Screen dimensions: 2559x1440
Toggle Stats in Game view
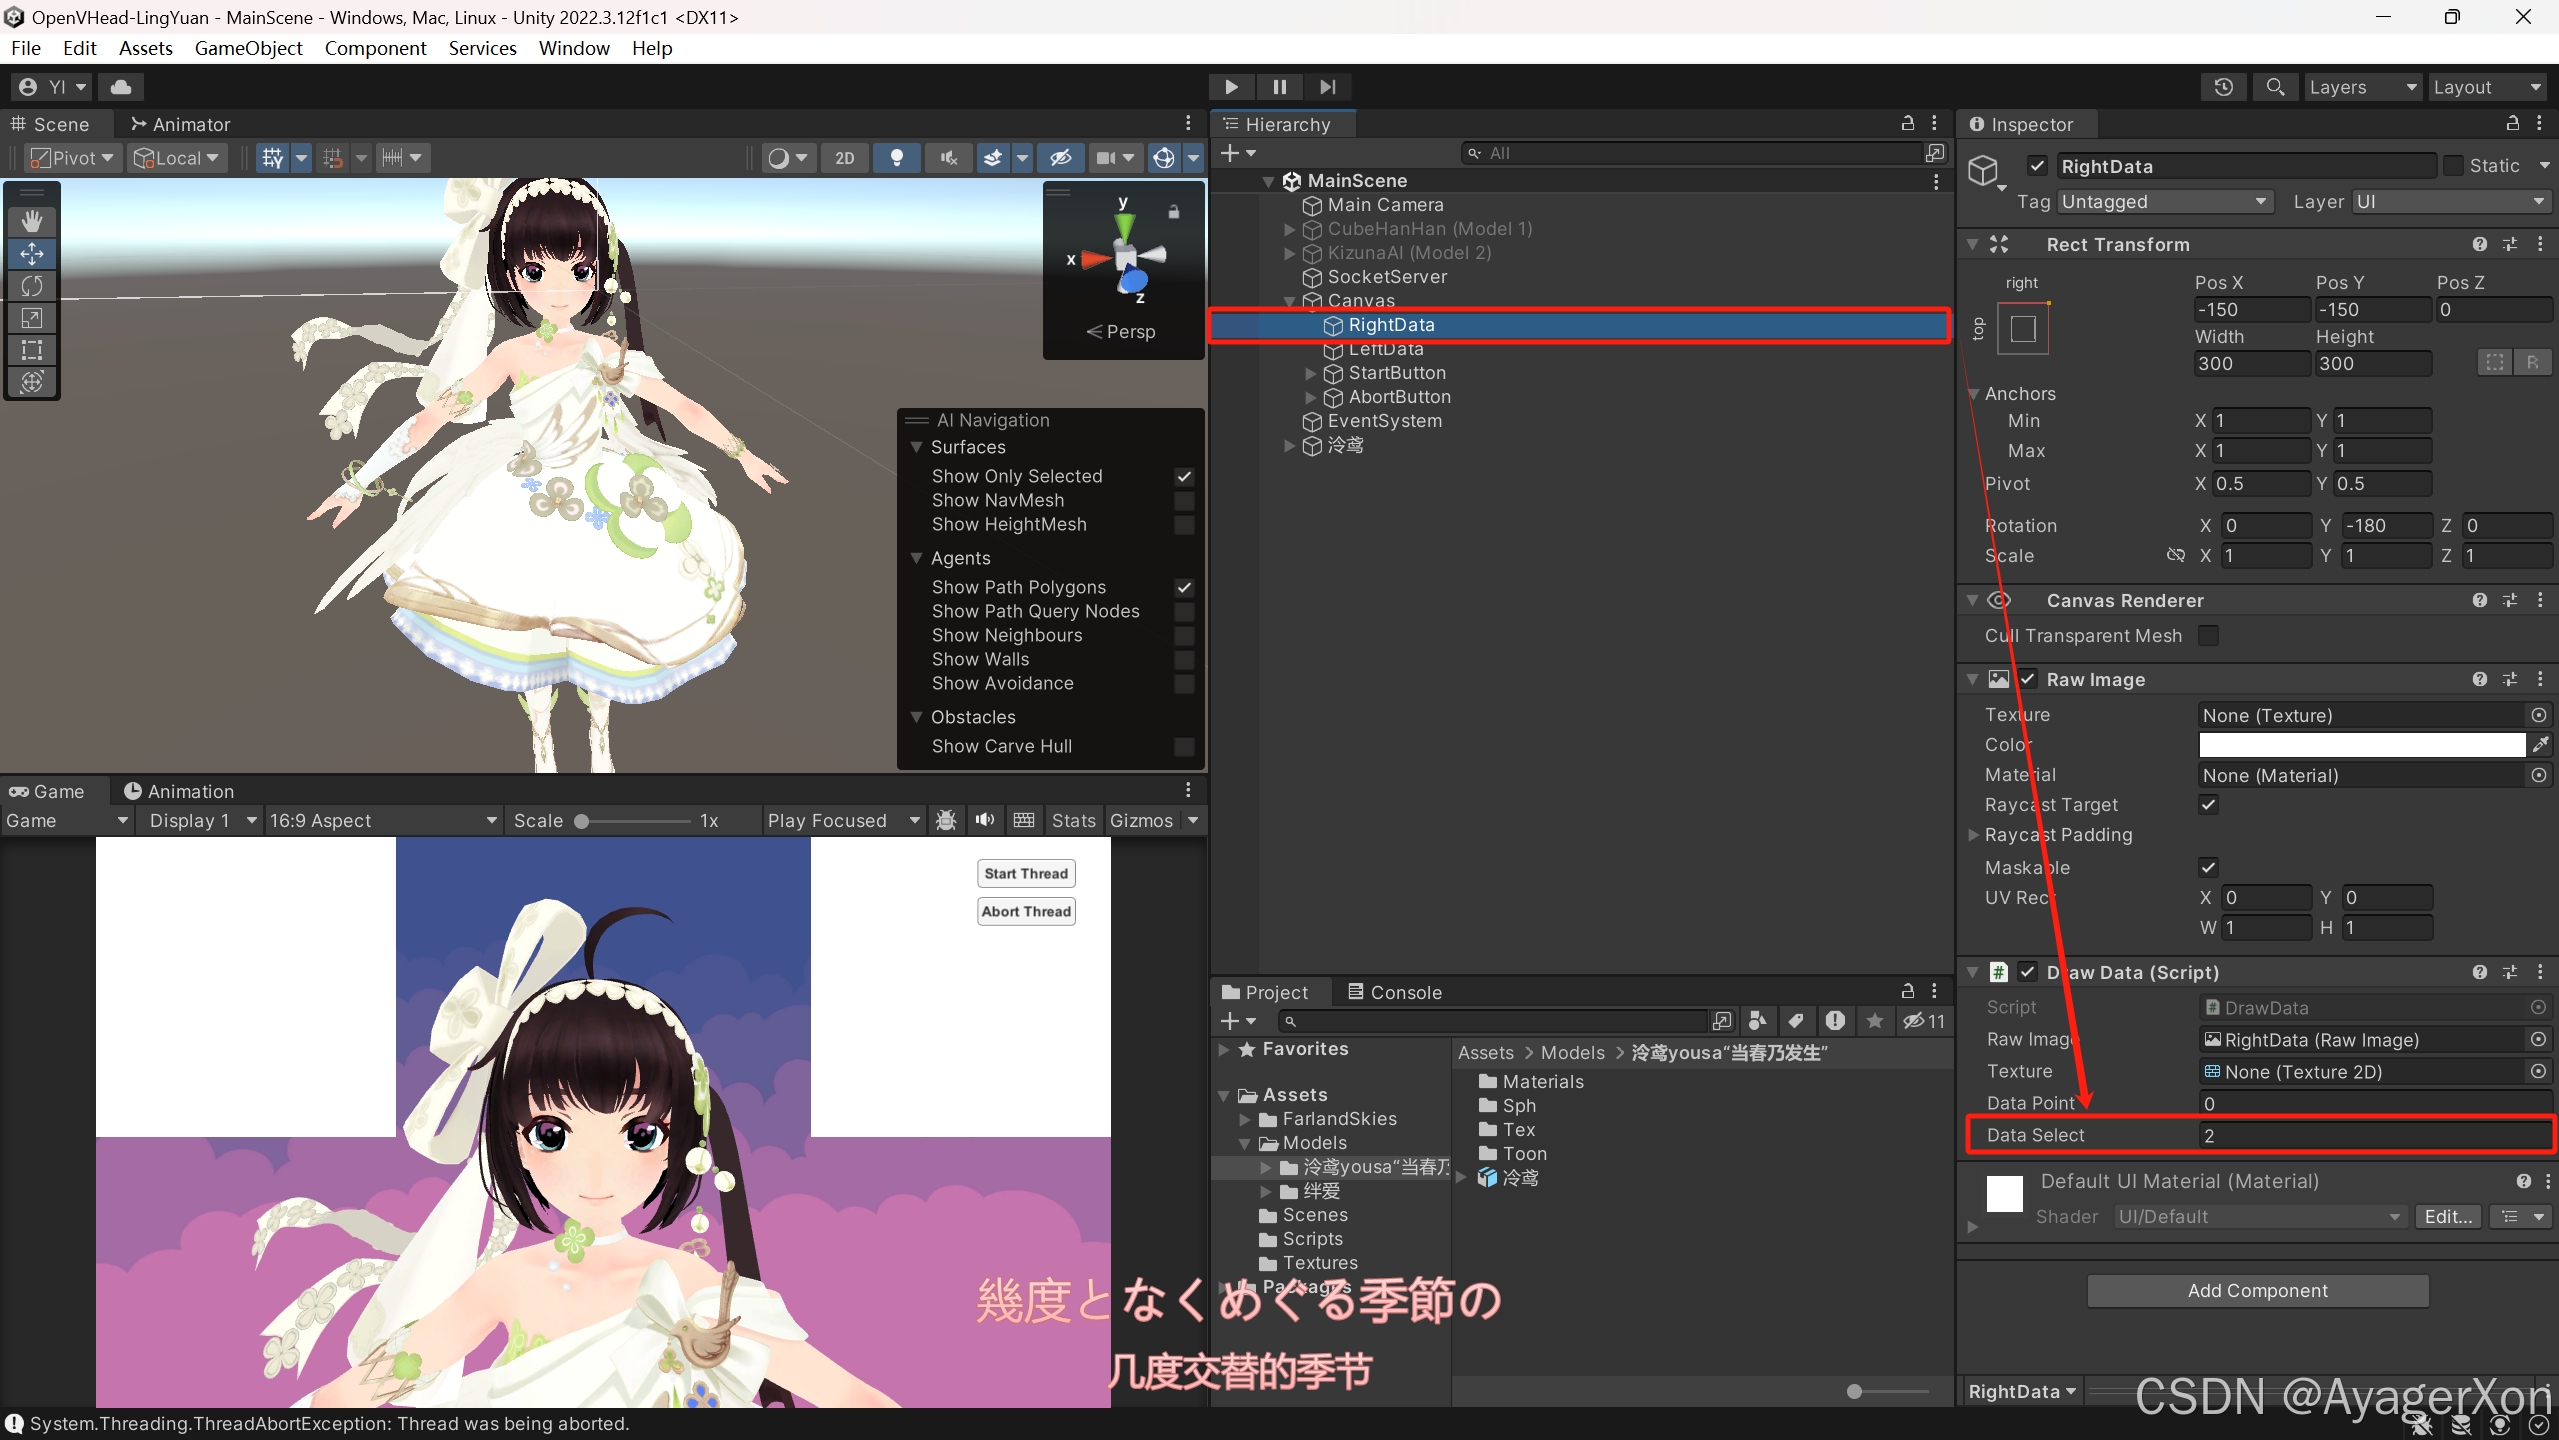tap(1073, 821)
